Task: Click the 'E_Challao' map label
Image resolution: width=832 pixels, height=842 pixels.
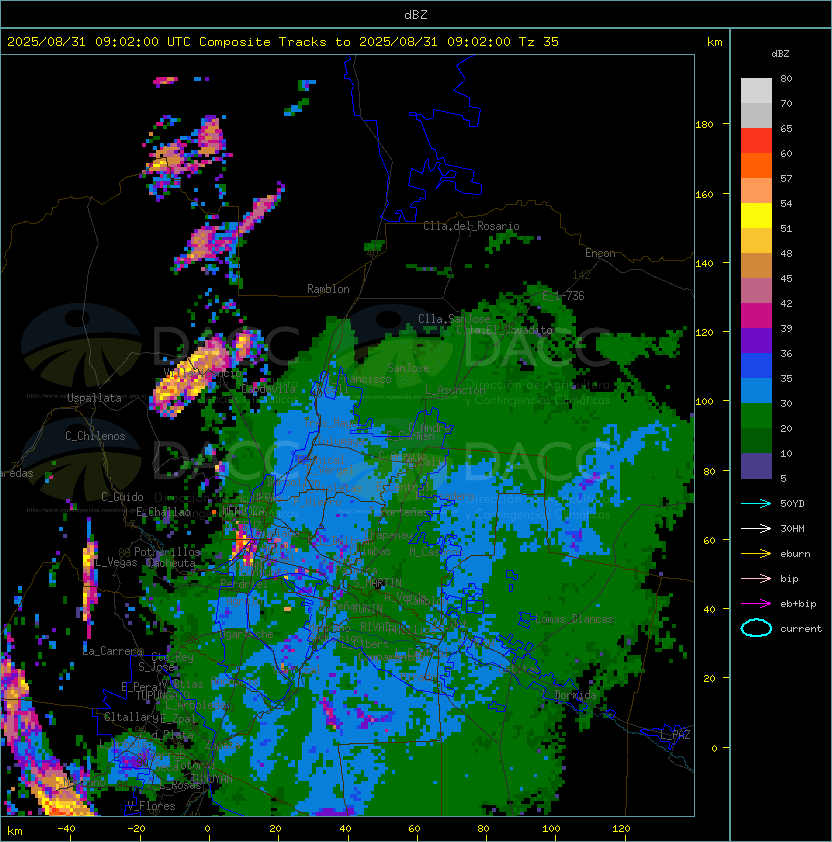Action: (163, 512)
